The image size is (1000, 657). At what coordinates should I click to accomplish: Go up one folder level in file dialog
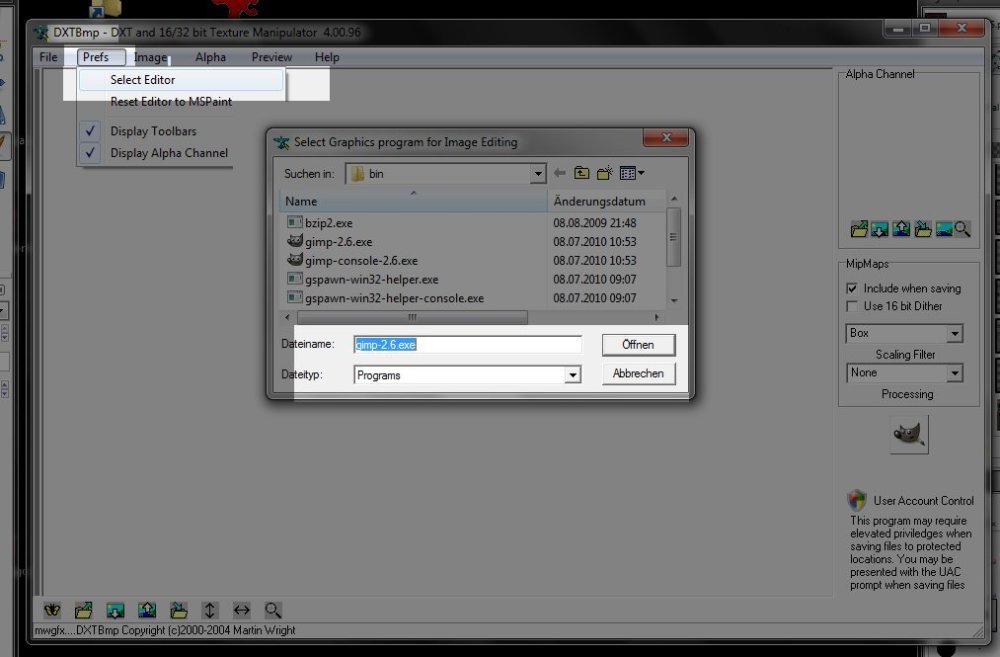[x=582, y=173]
